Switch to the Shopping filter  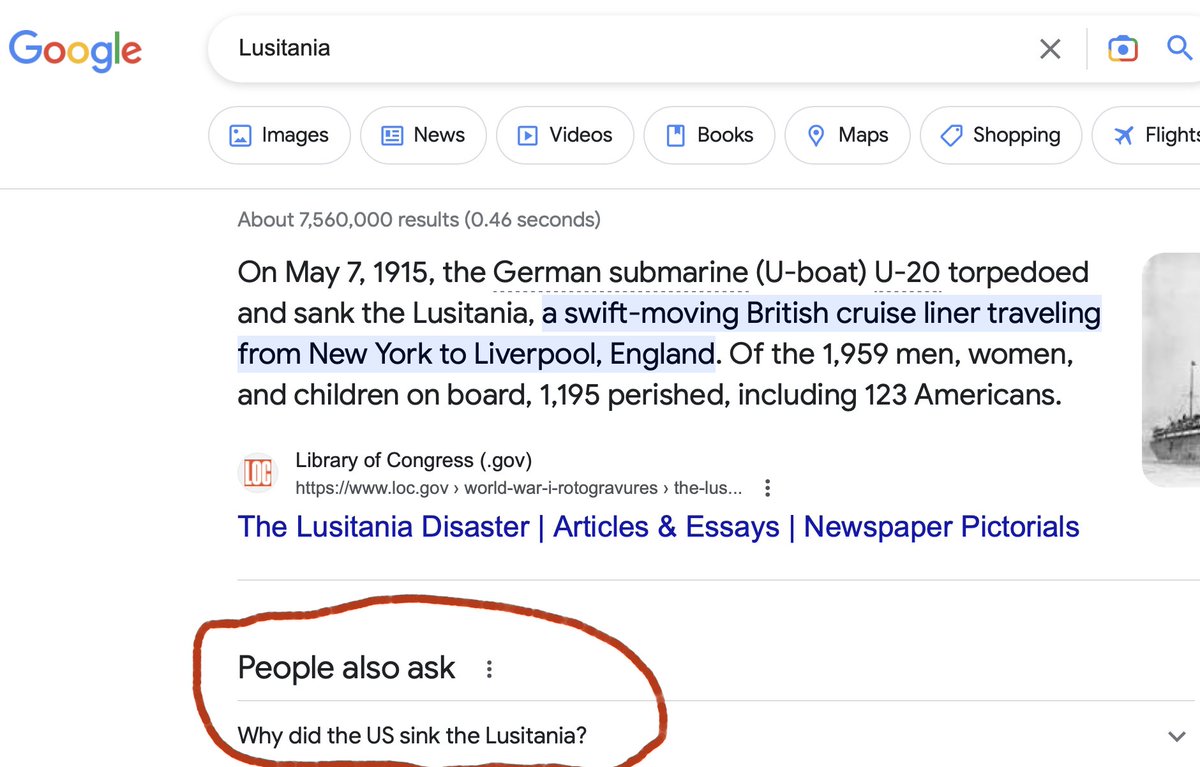(1001, 135)
